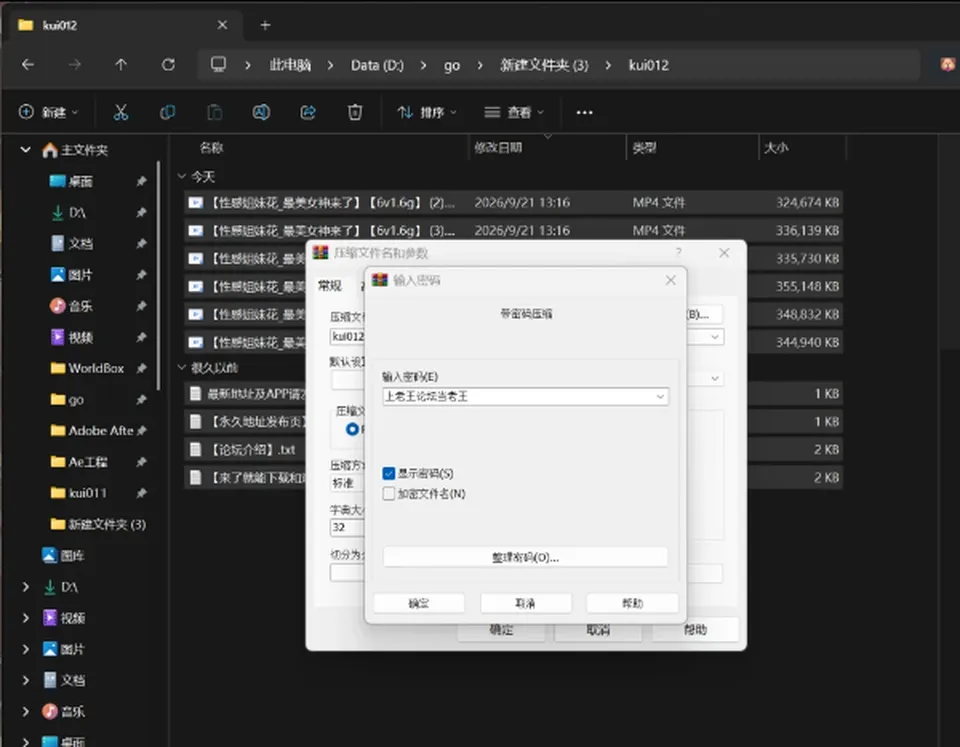This screenshot has height=747, width=960.
Task: Sort by 修改日期 column header
Action: pos(498,148)
